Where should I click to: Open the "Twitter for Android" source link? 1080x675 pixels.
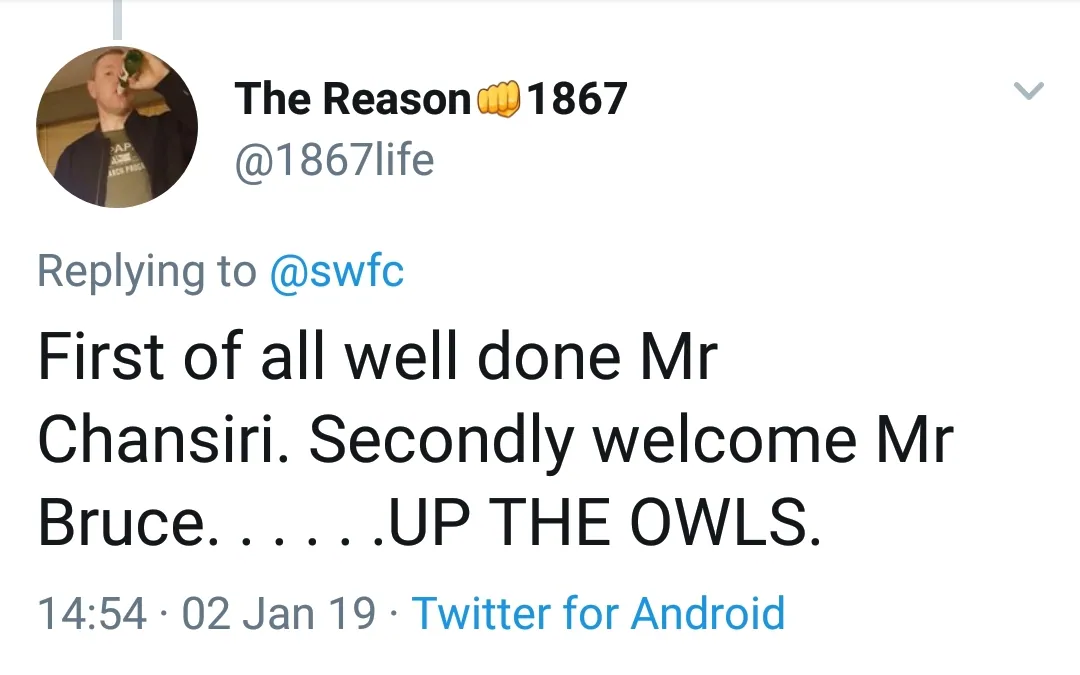[598, 612]
